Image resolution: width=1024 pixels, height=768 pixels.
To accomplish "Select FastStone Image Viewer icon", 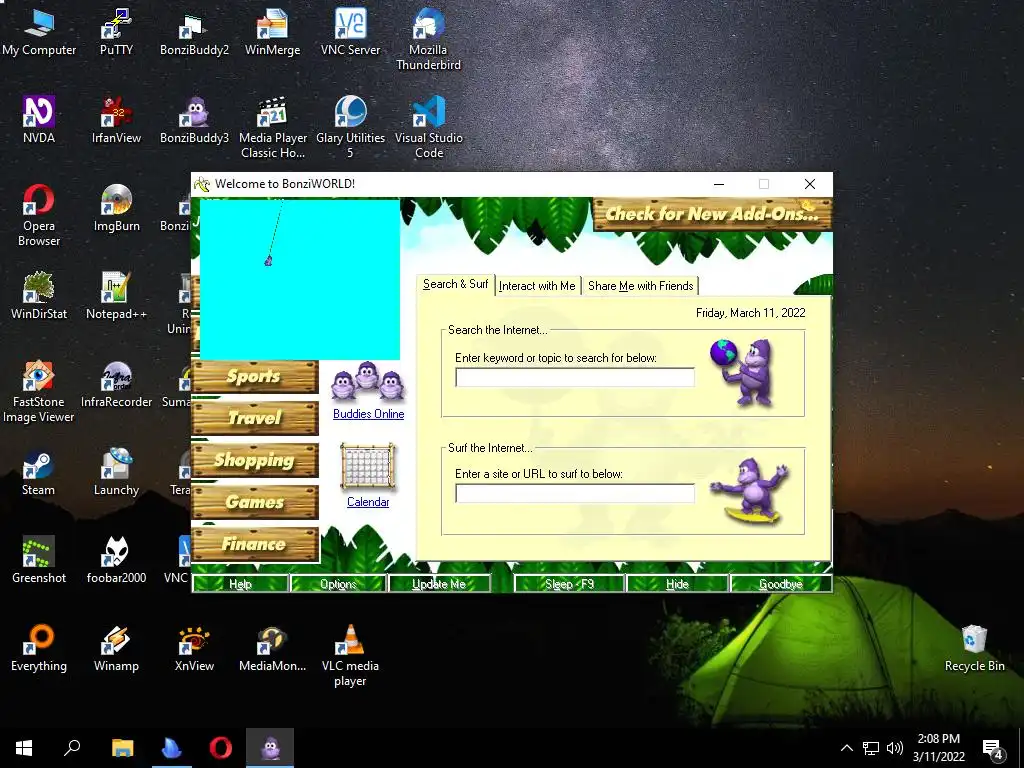I will 39,391.
